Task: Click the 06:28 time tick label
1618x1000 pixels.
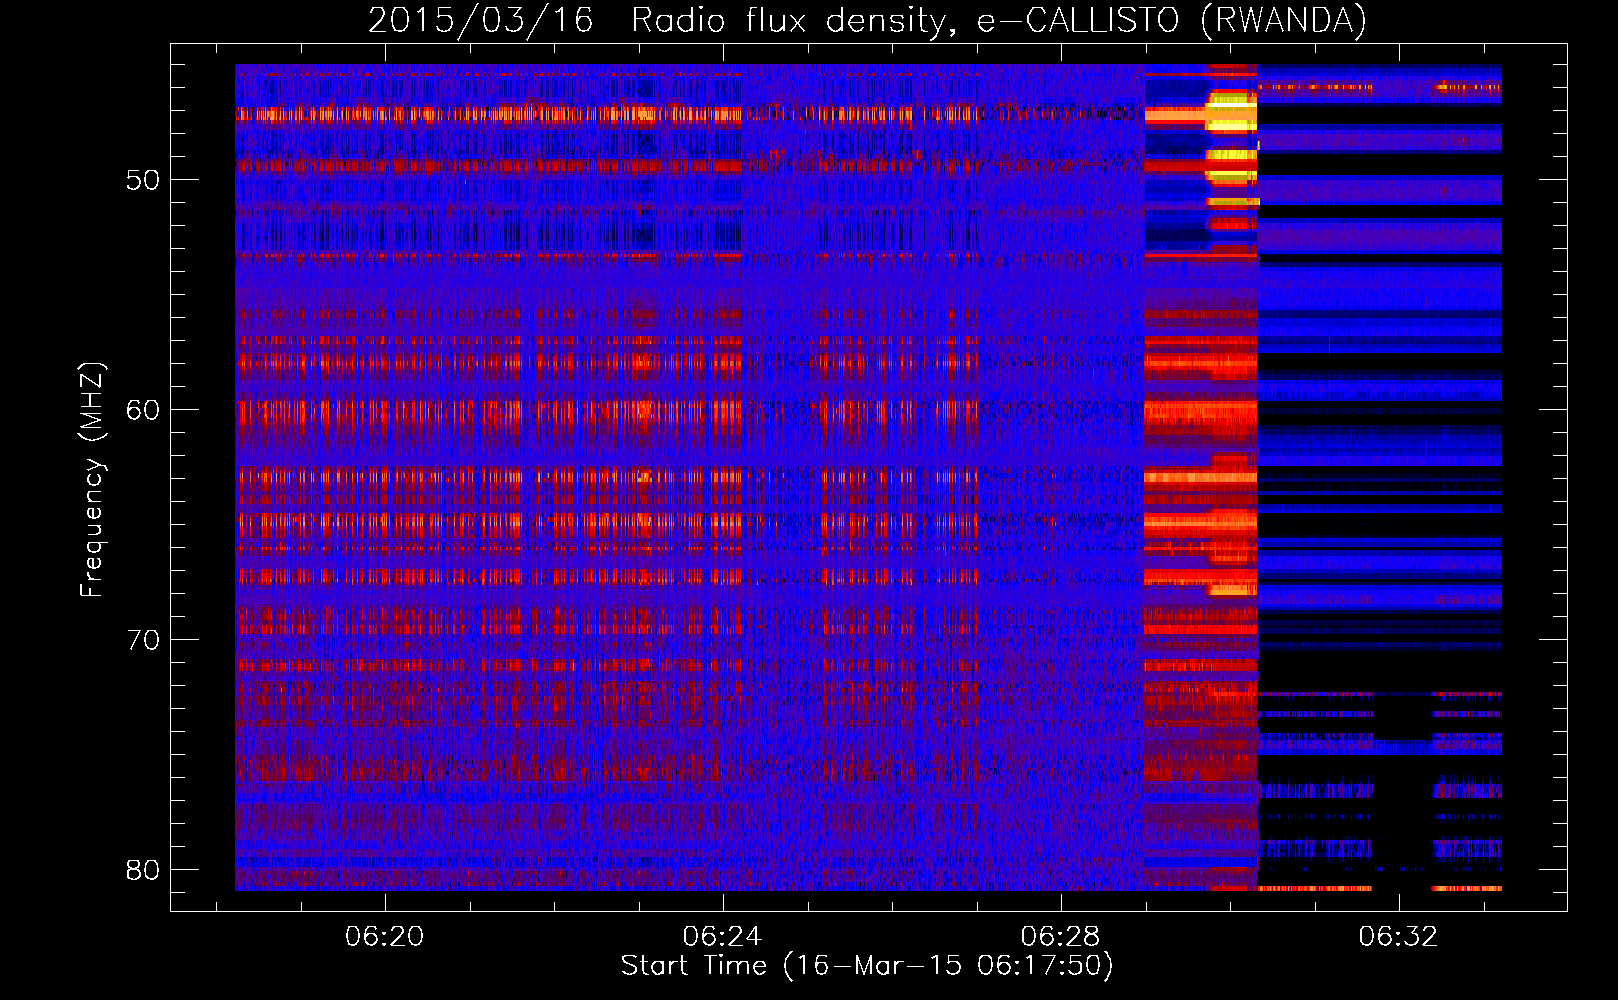Action: [x=1060, y=936]
